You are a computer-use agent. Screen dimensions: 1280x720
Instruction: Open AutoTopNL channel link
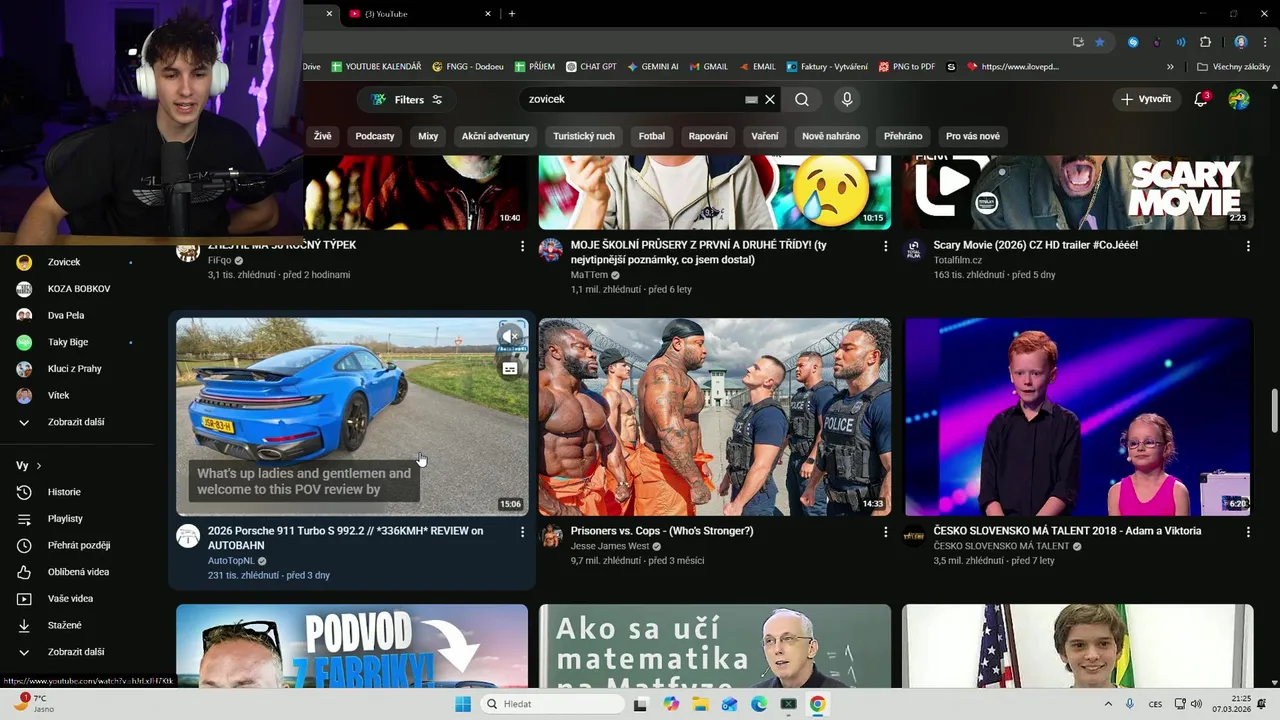[x=231, y=561]
